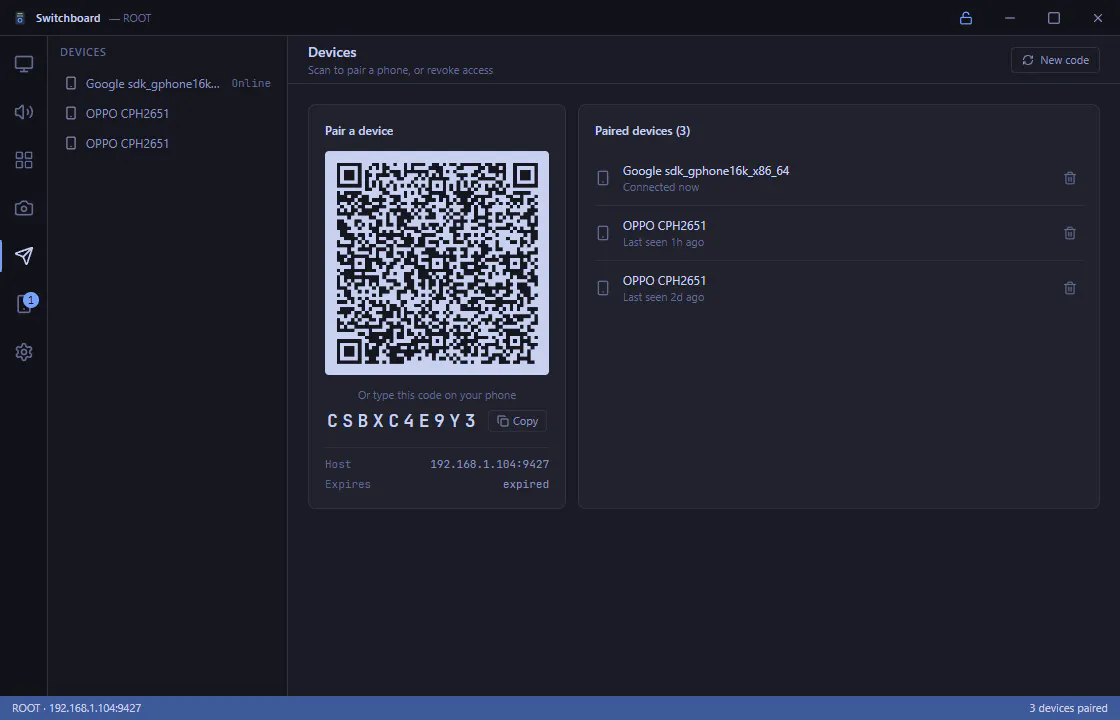Click the 'expired' expiry value
This screenshot has height=720, width=1120.
[x=526, y=484]
